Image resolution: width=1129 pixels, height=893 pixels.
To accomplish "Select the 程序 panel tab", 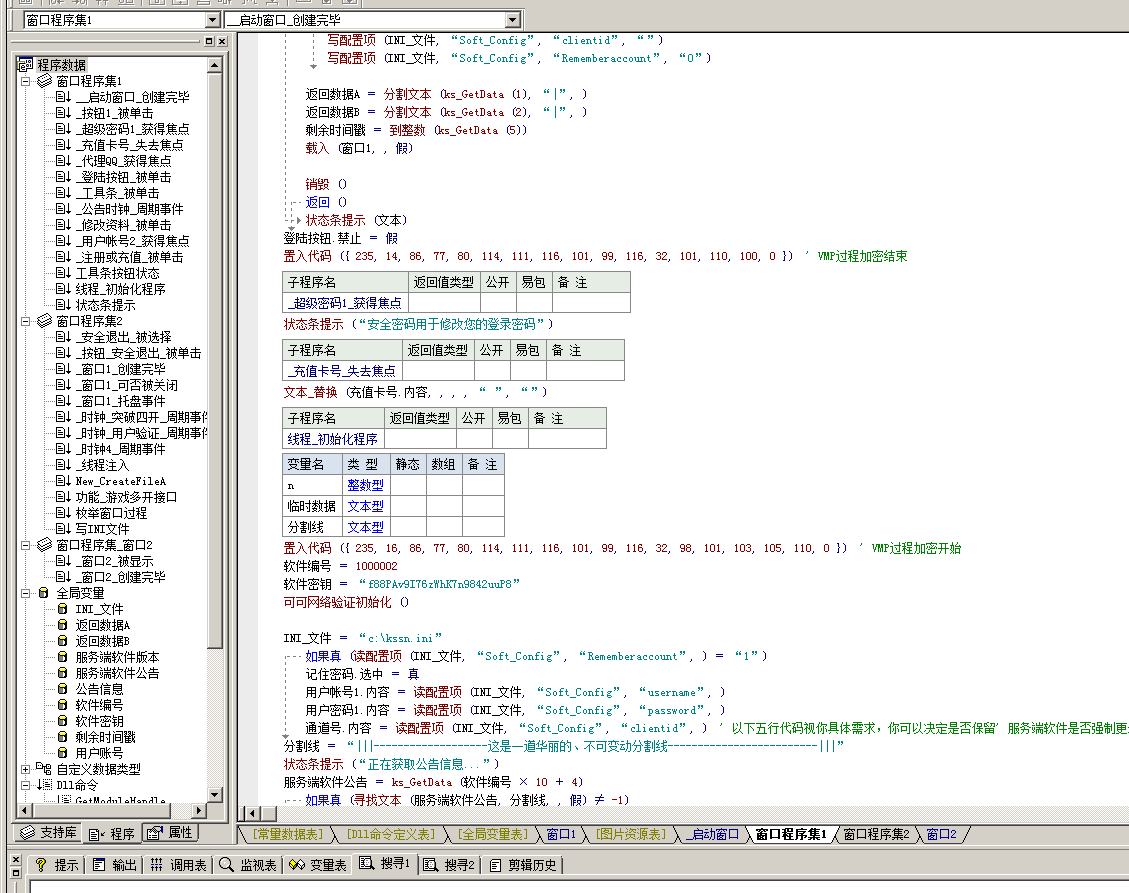I will tap(112, 833).
